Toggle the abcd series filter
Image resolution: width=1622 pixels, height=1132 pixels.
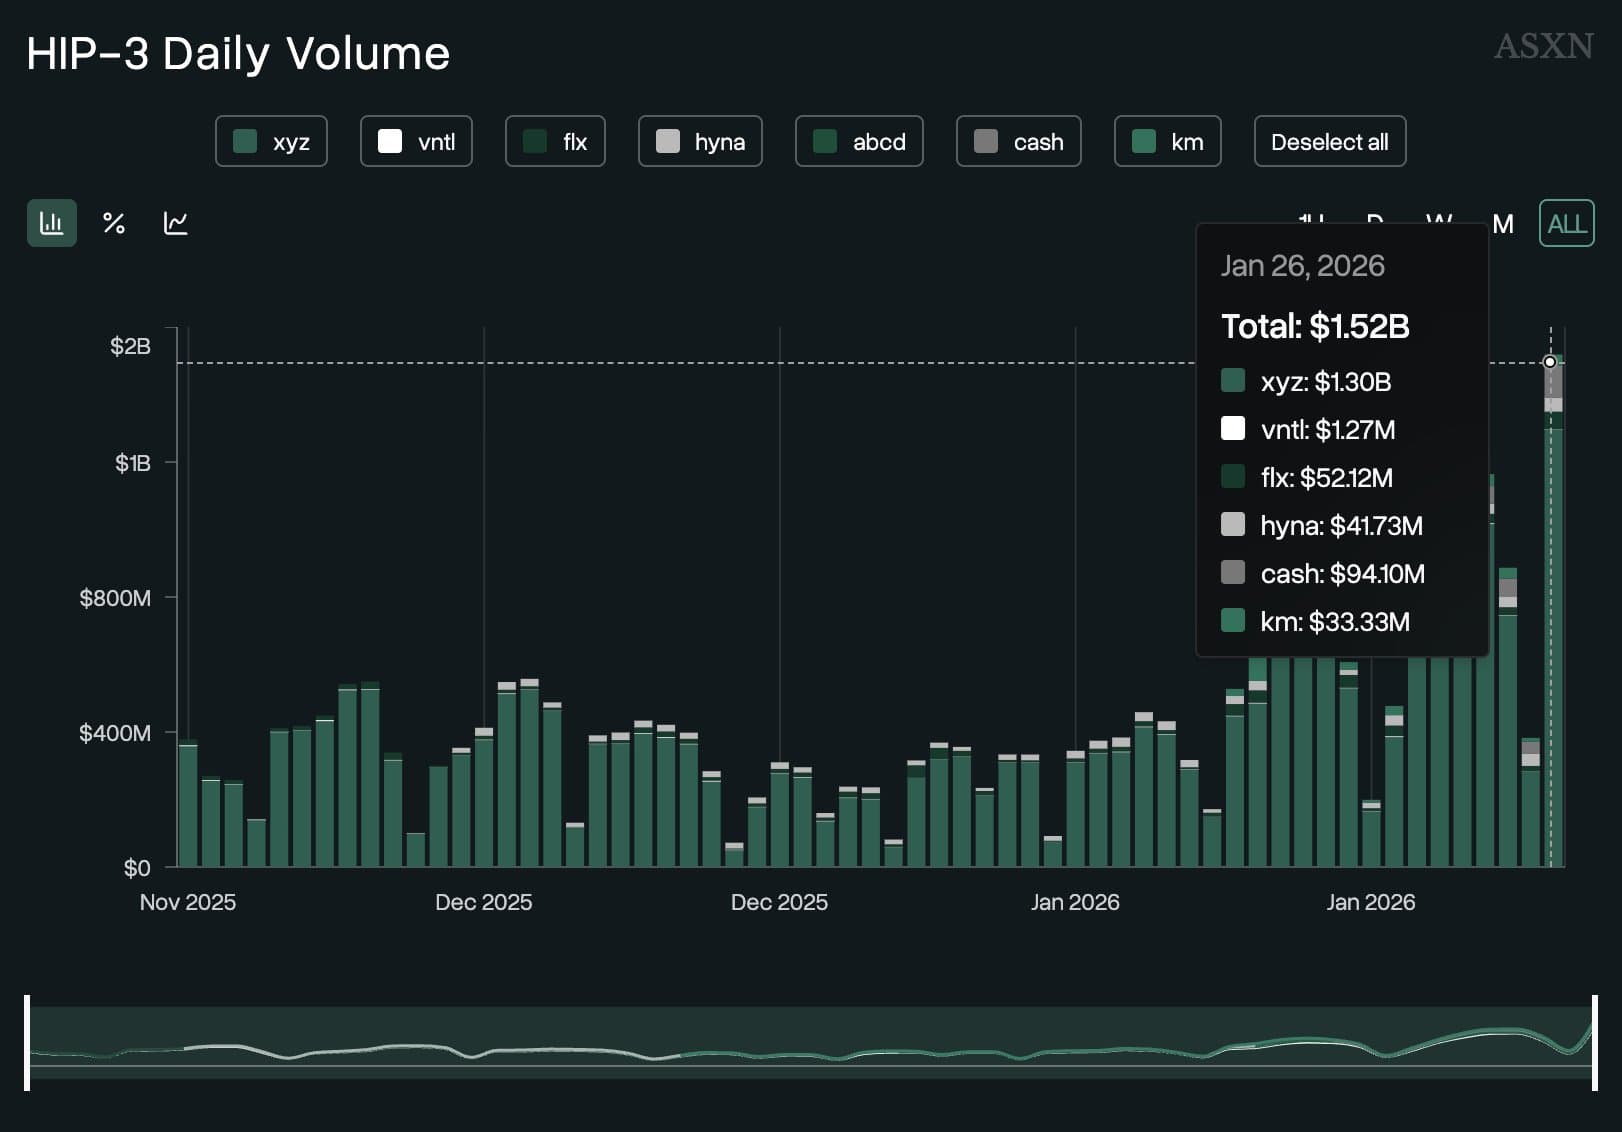tap(859, 142)
